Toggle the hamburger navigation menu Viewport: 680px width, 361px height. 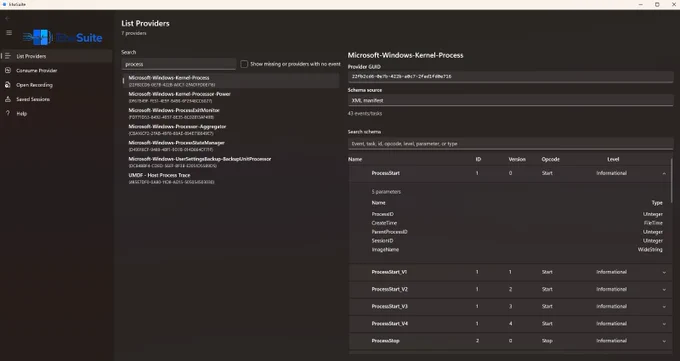coord(9,33)
